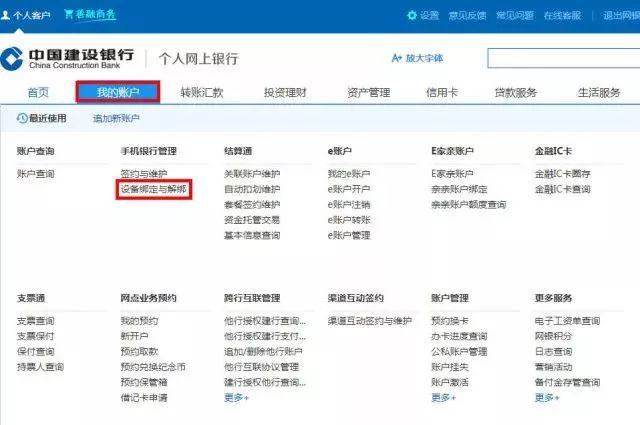The width and height of the screenshot is (640, 425).
Task: Click the 个人客户 person icon
Action: point(9,15)
